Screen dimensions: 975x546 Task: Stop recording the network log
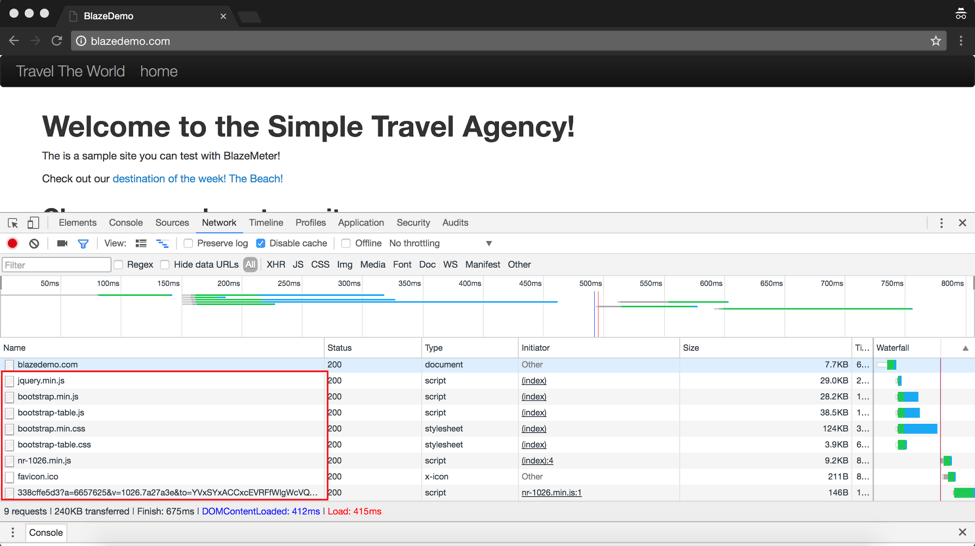12,243
